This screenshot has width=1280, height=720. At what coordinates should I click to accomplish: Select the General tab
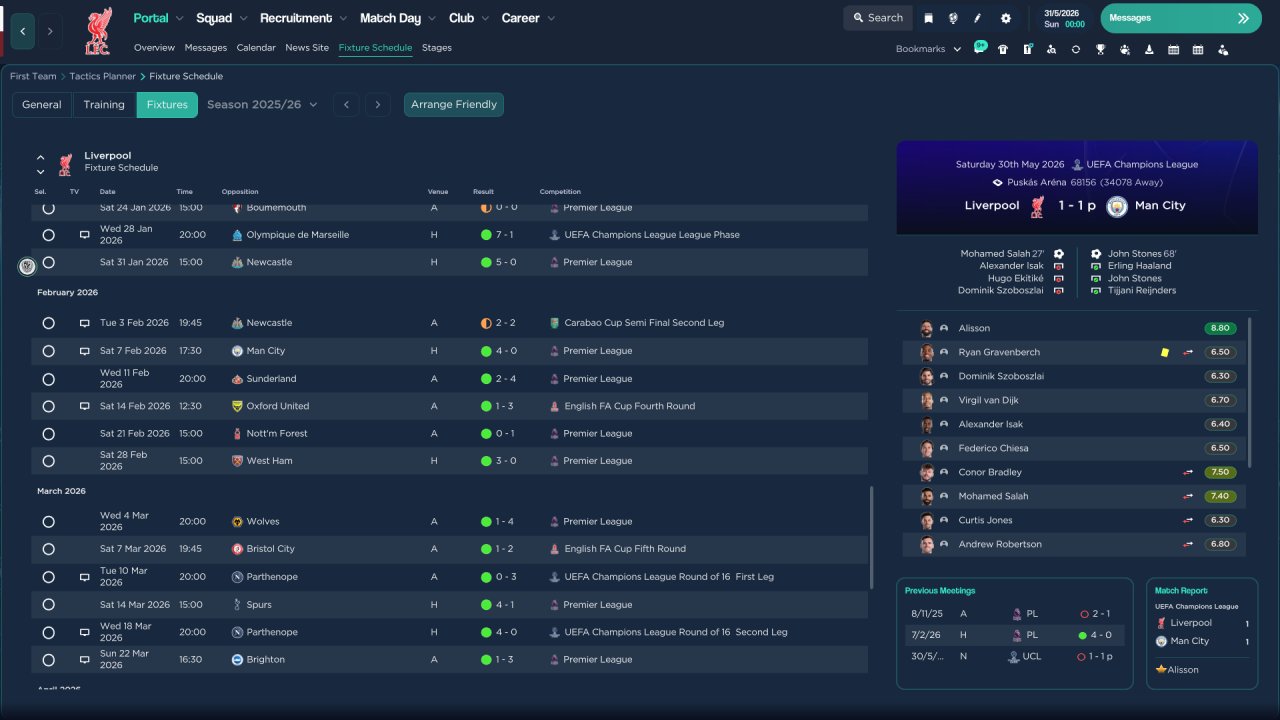pos(42,104)
